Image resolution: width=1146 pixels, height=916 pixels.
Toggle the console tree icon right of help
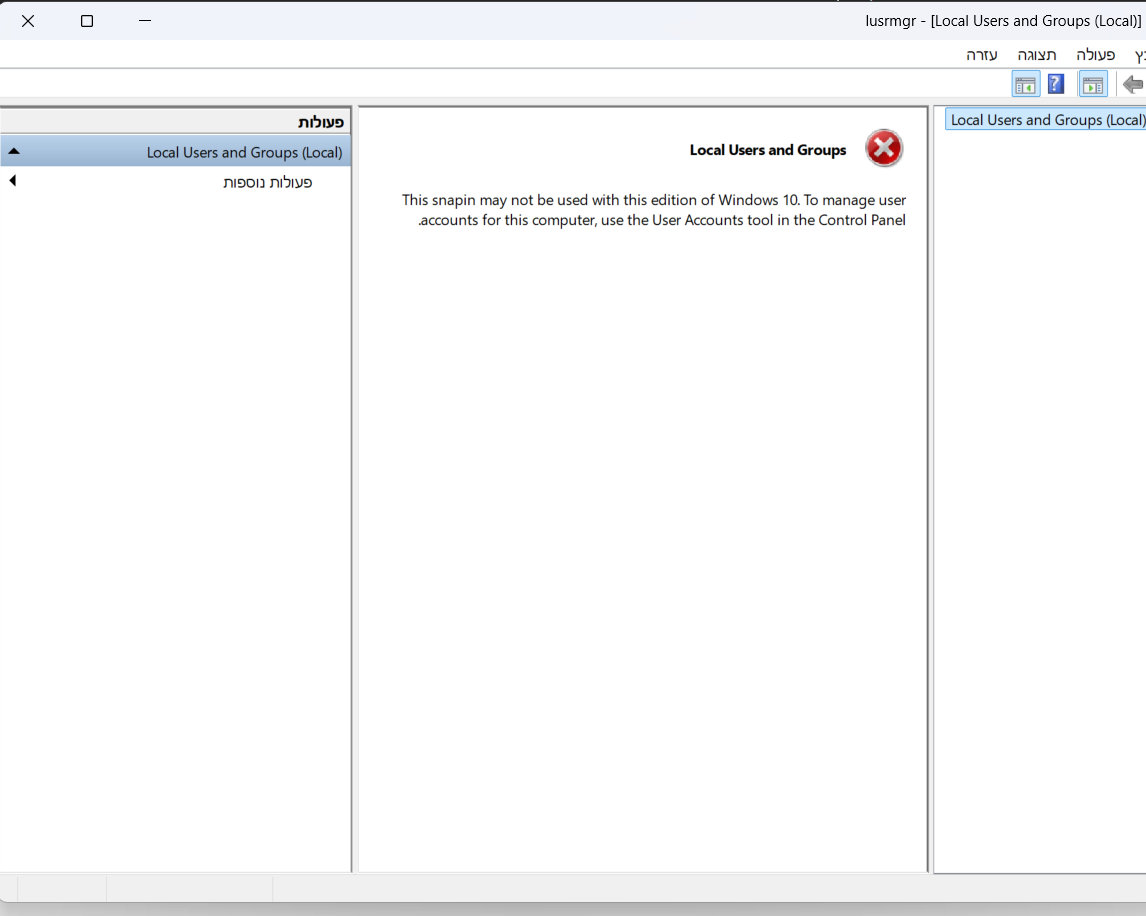pos(1093,84)
